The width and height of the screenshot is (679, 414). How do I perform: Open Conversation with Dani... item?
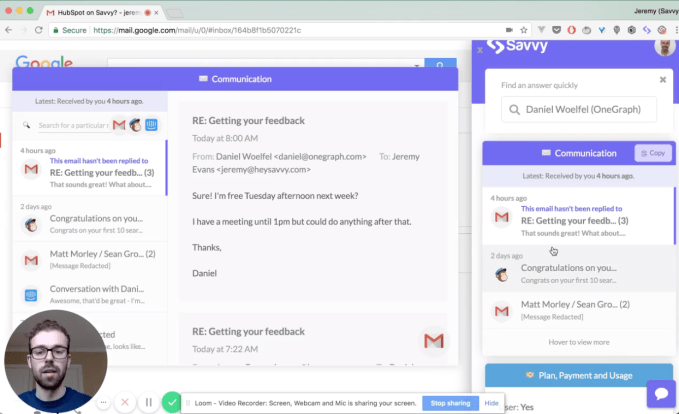(90, 294)
